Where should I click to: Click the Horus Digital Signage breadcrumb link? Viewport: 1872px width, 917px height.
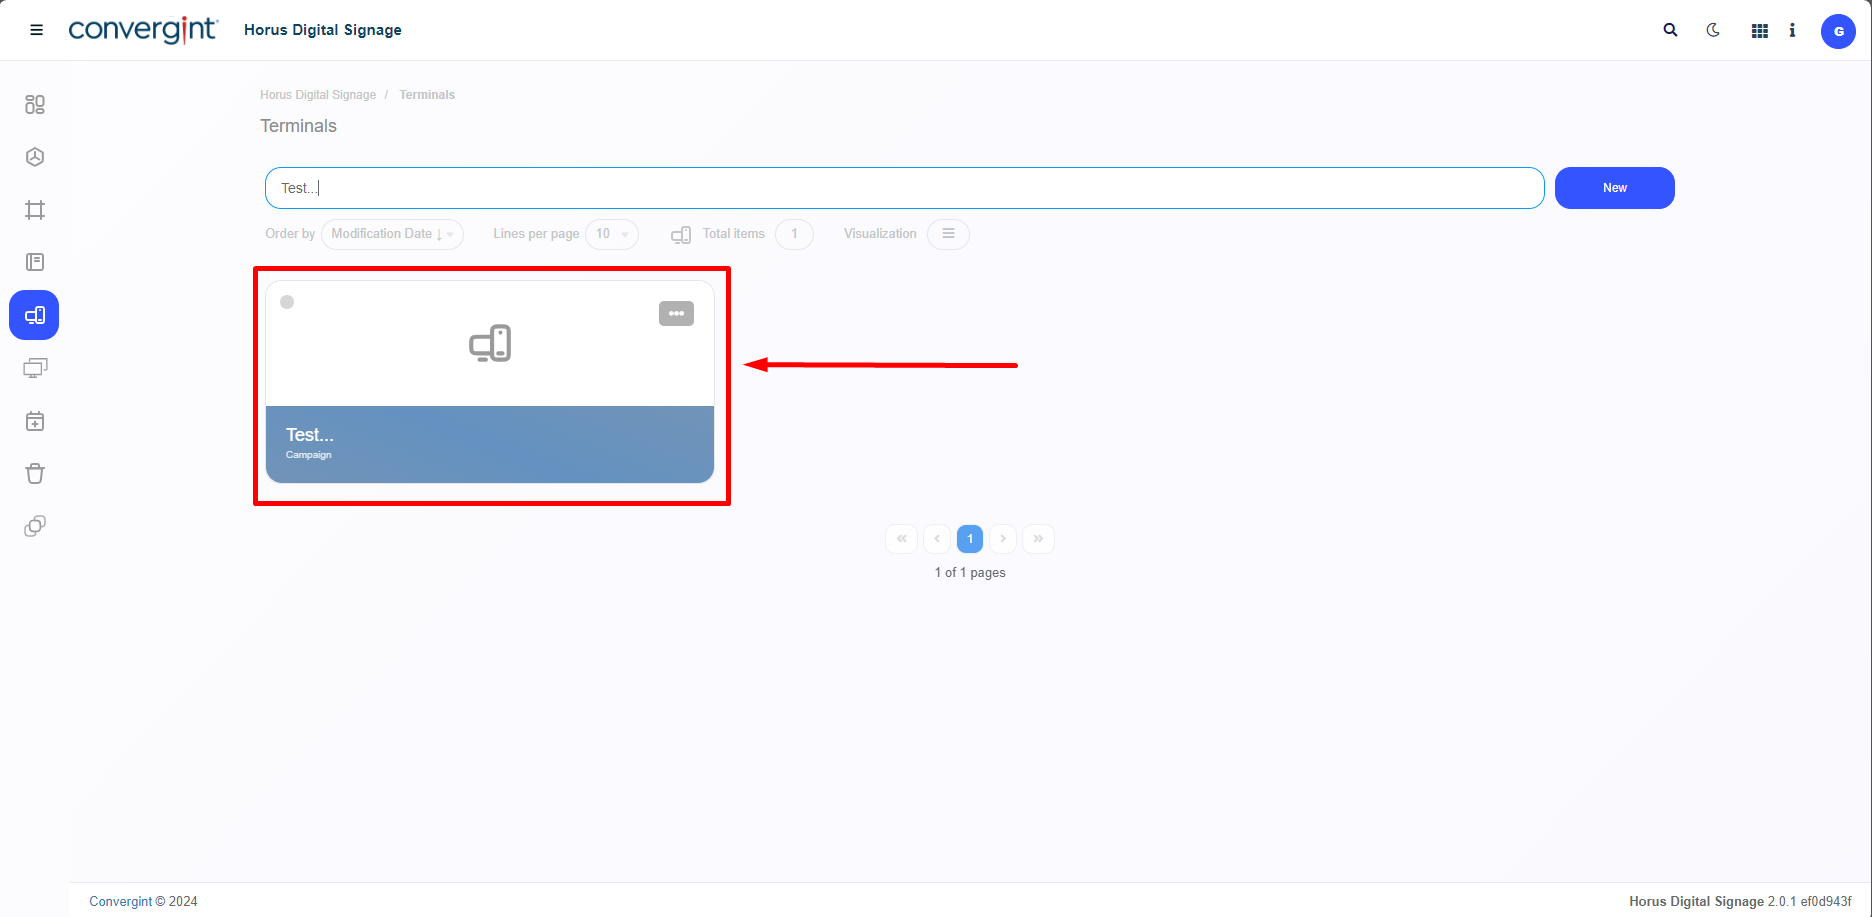pos(318,95)
